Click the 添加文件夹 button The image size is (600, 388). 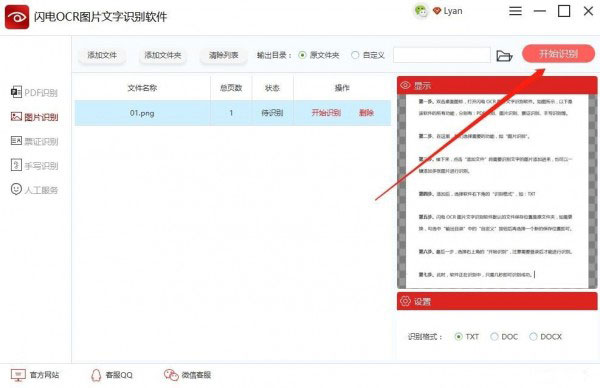coord(163,55)
